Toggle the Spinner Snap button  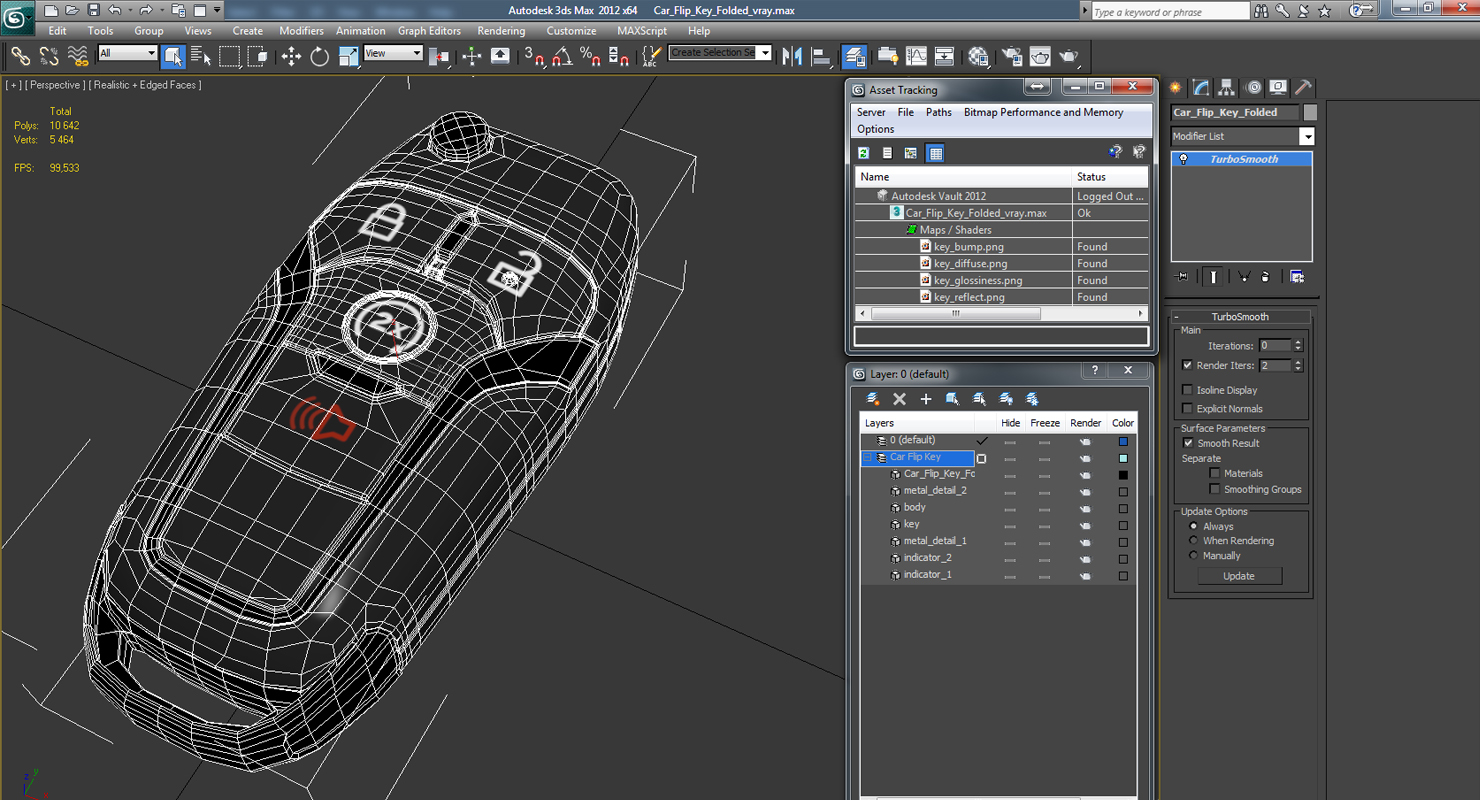tap(618, 56)
